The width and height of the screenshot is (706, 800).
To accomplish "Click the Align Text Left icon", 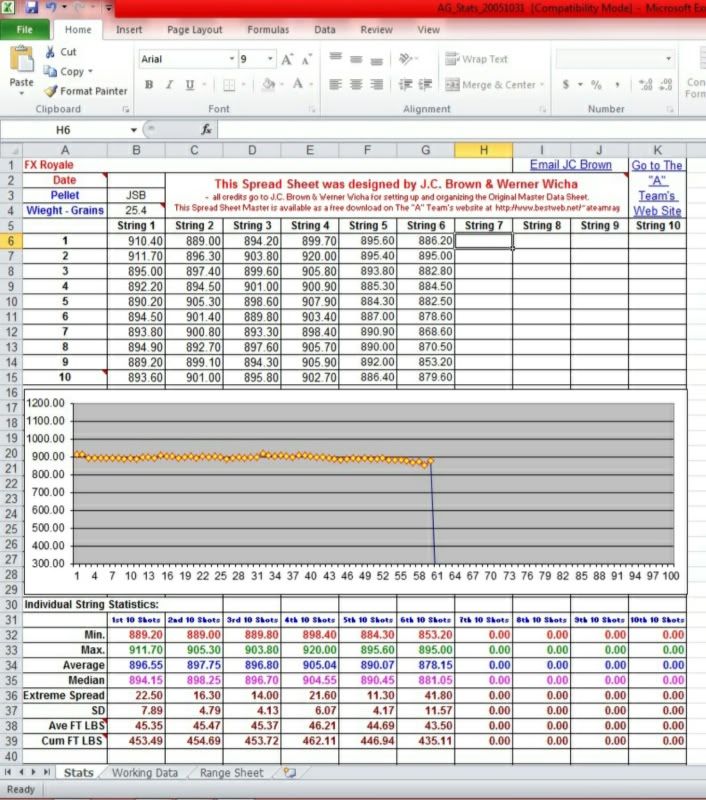I will pyautogui.click(x=335, y=84).
